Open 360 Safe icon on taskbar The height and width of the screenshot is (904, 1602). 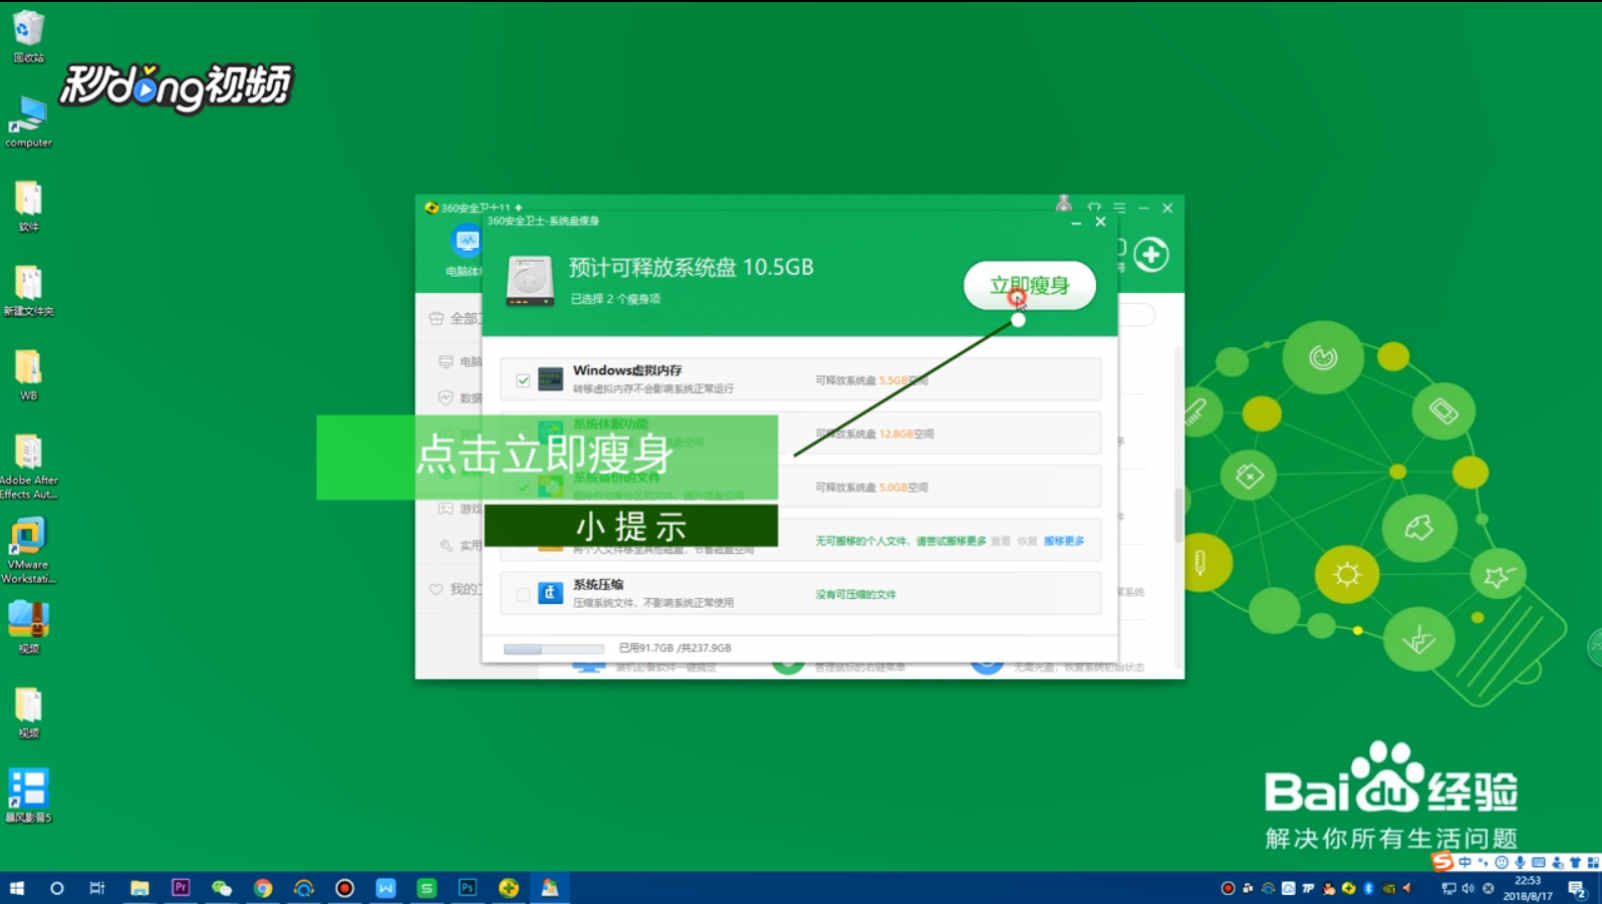tap(509, 888)
